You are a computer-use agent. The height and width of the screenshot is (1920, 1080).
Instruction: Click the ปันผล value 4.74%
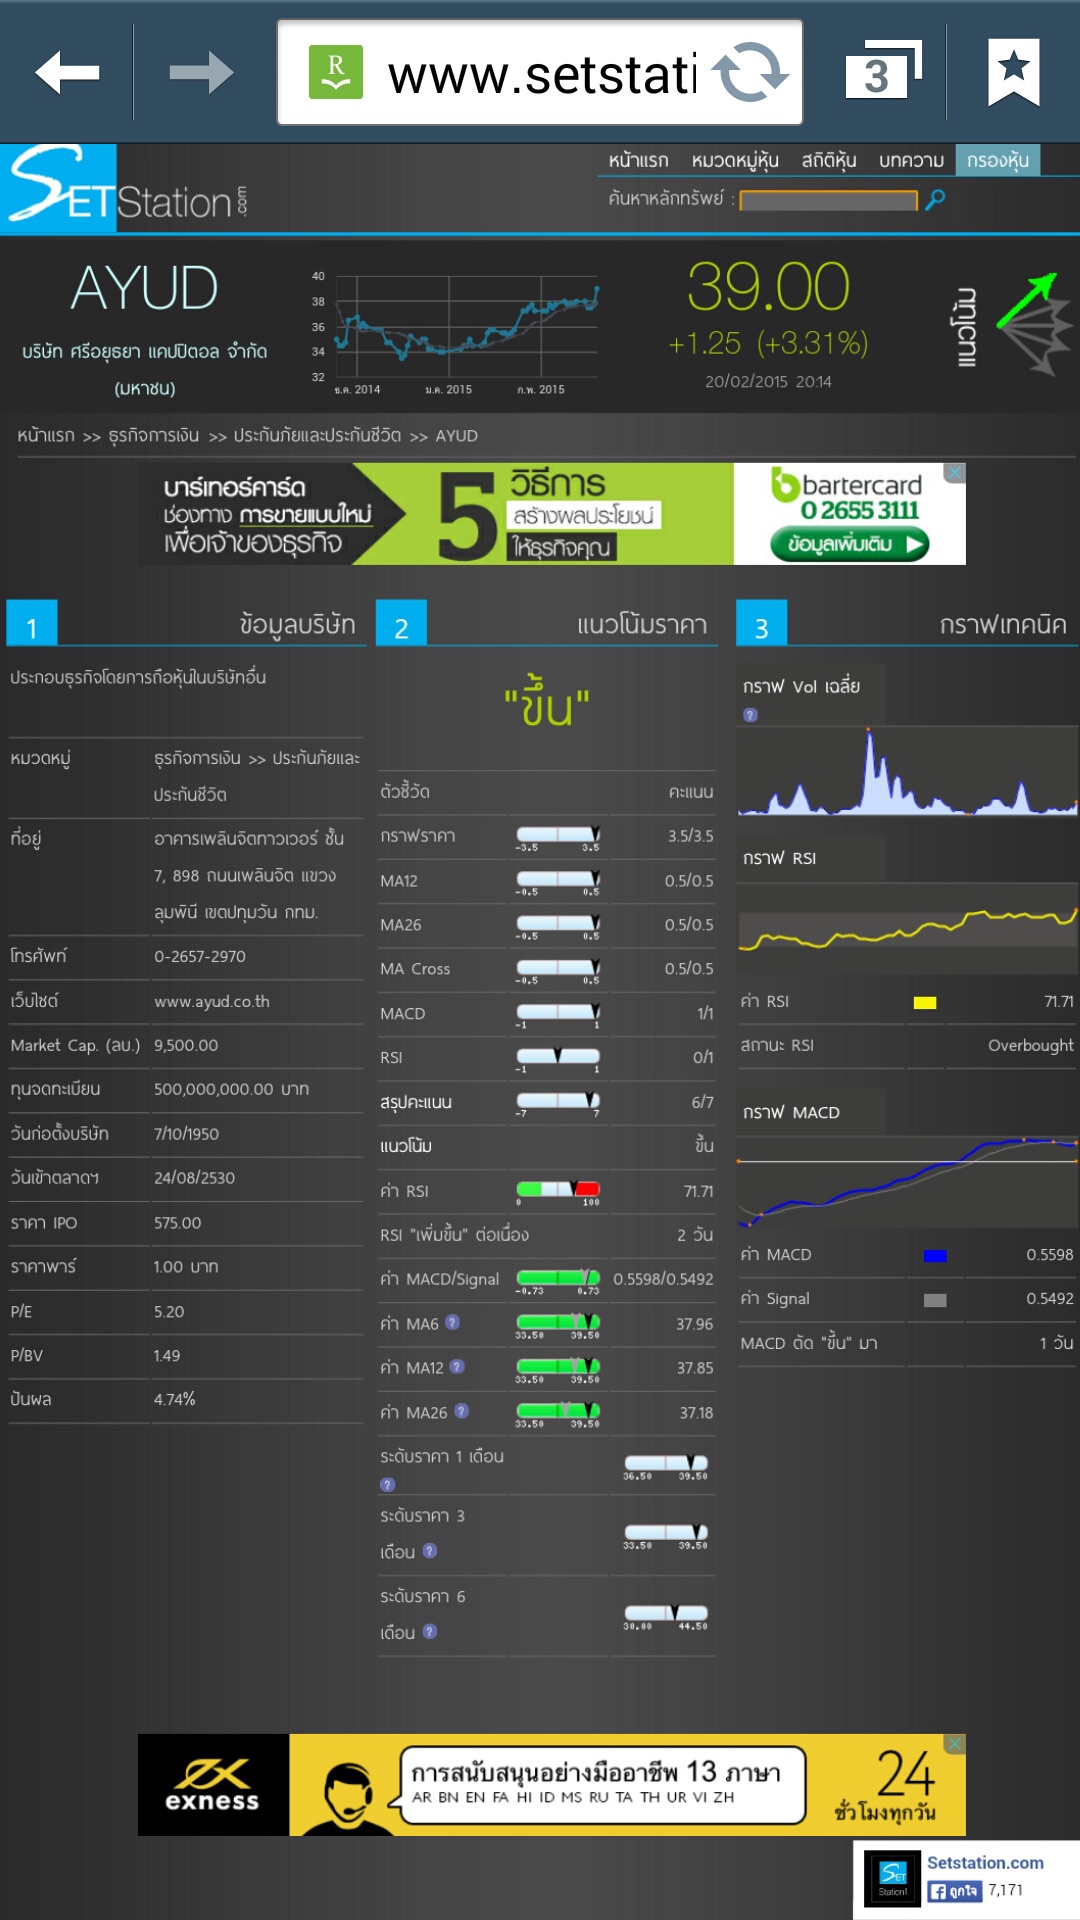[x=174, y=1399]
